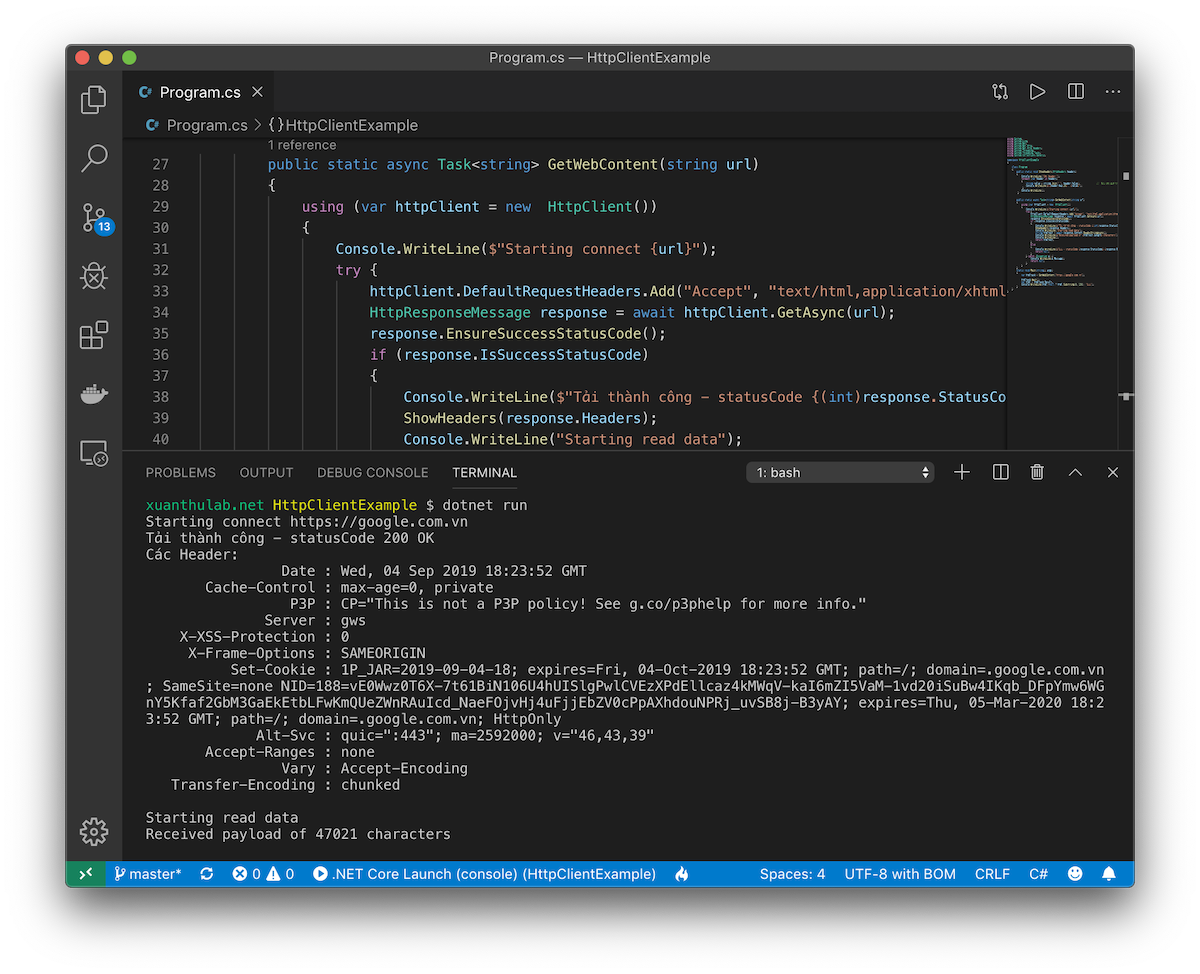Click 'Starting connect https://google.com.vn' terminal line
This screenshot has height=974, width=1200.
[x=307, y=521]
